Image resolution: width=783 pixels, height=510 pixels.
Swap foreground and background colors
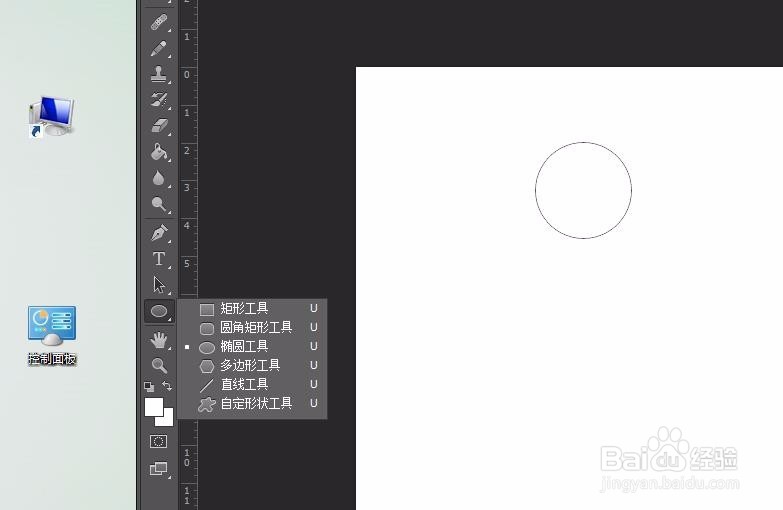[x=167, y=386]
